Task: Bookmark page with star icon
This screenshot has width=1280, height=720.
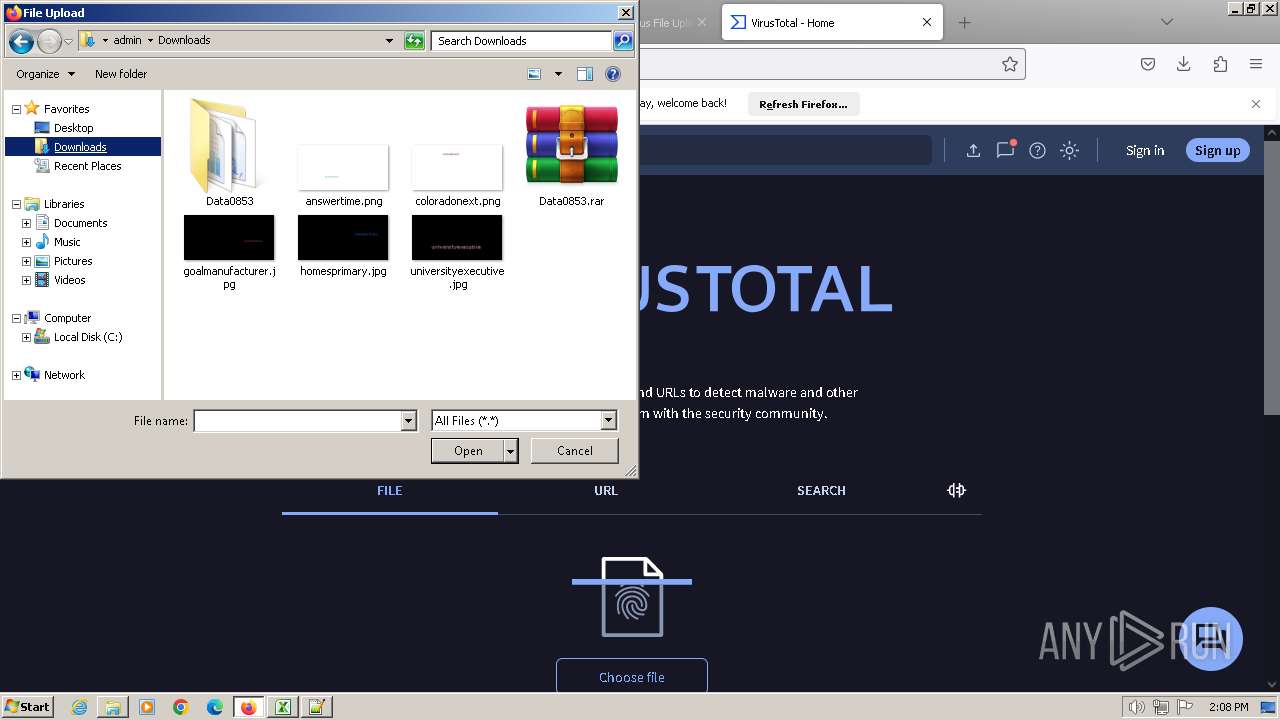Action: point(1010,64)
